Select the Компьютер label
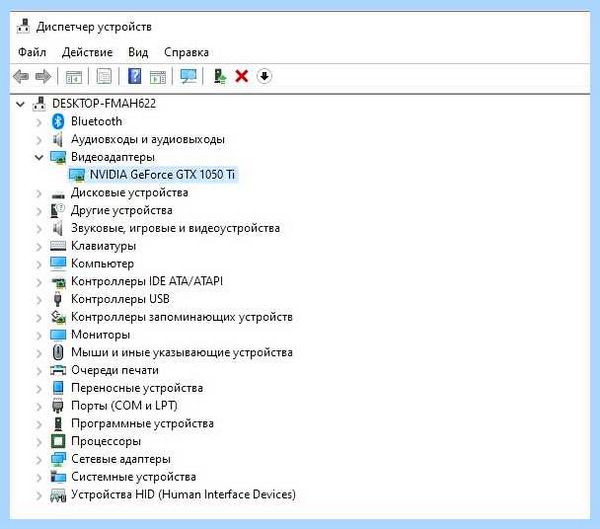 coord(103,263)
